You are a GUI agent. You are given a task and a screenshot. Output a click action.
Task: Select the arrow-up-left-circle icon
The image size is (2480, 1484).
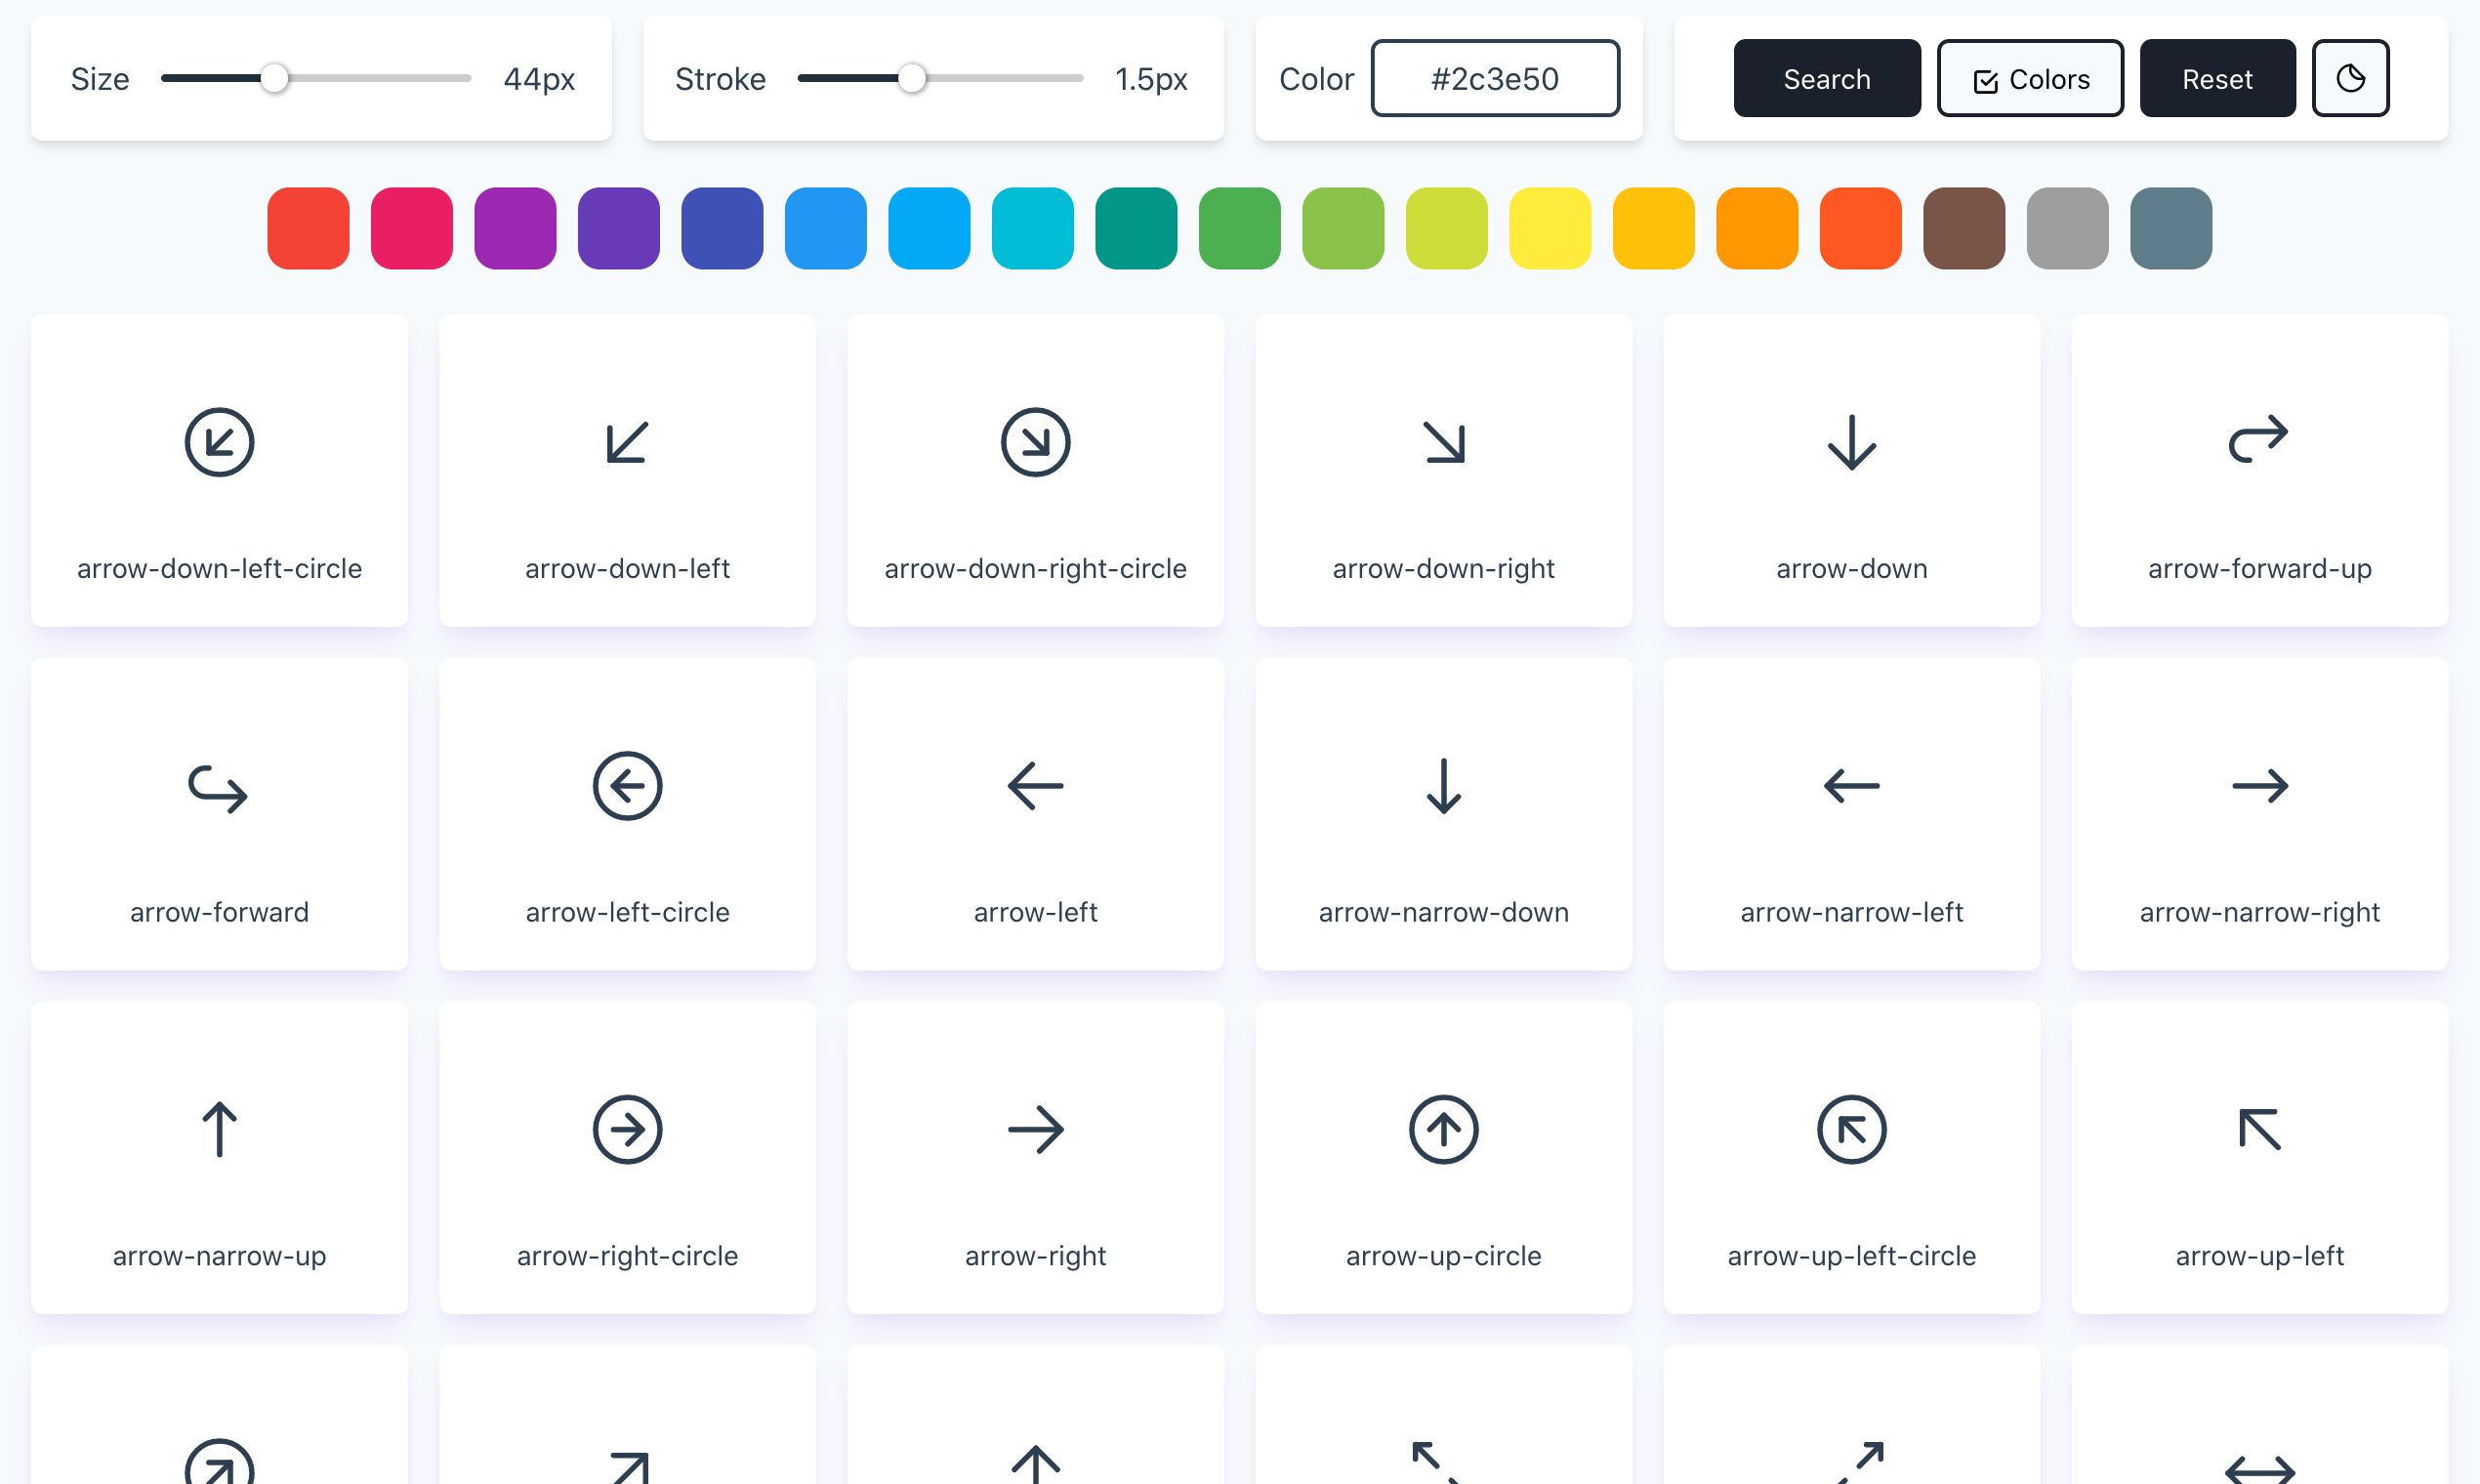click(x=1851, y=1129)
